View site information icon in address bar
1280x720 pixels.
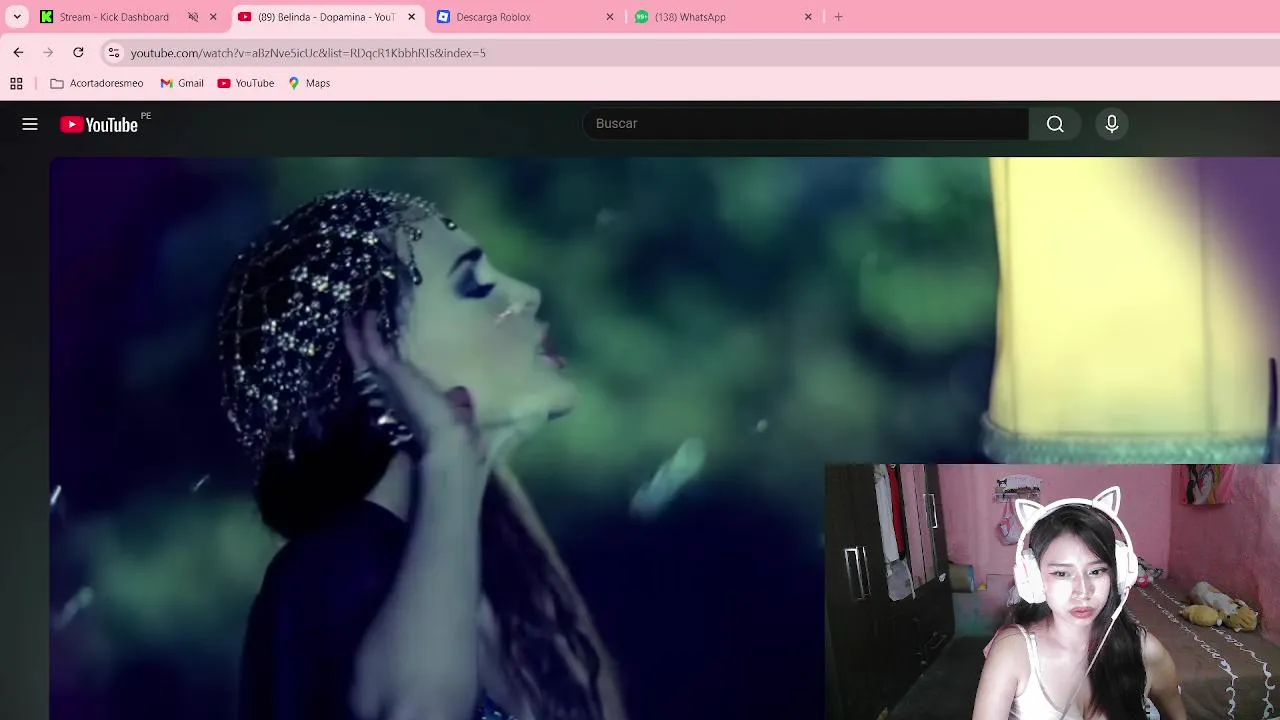pos(114,52)
